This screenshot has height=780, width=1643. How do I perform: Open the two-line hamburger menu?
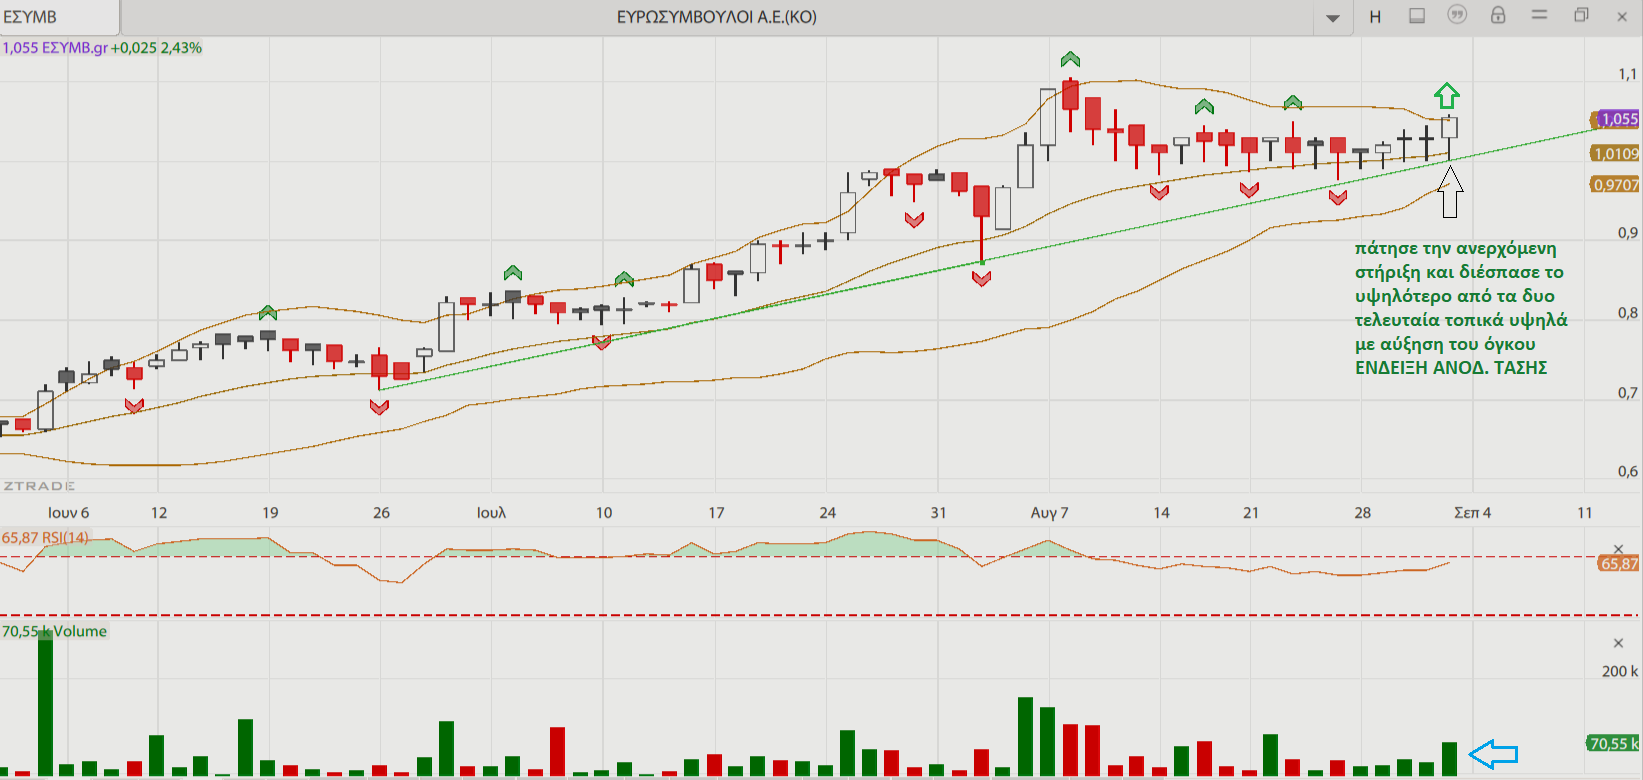pos(1539,15)
